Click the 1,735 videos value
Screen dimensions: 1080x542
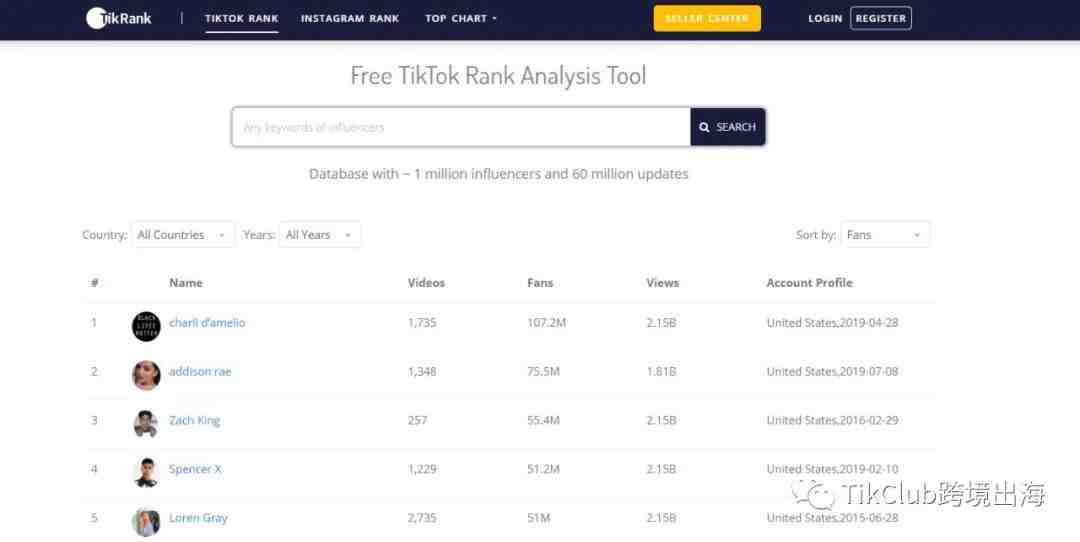click(422, 322)
